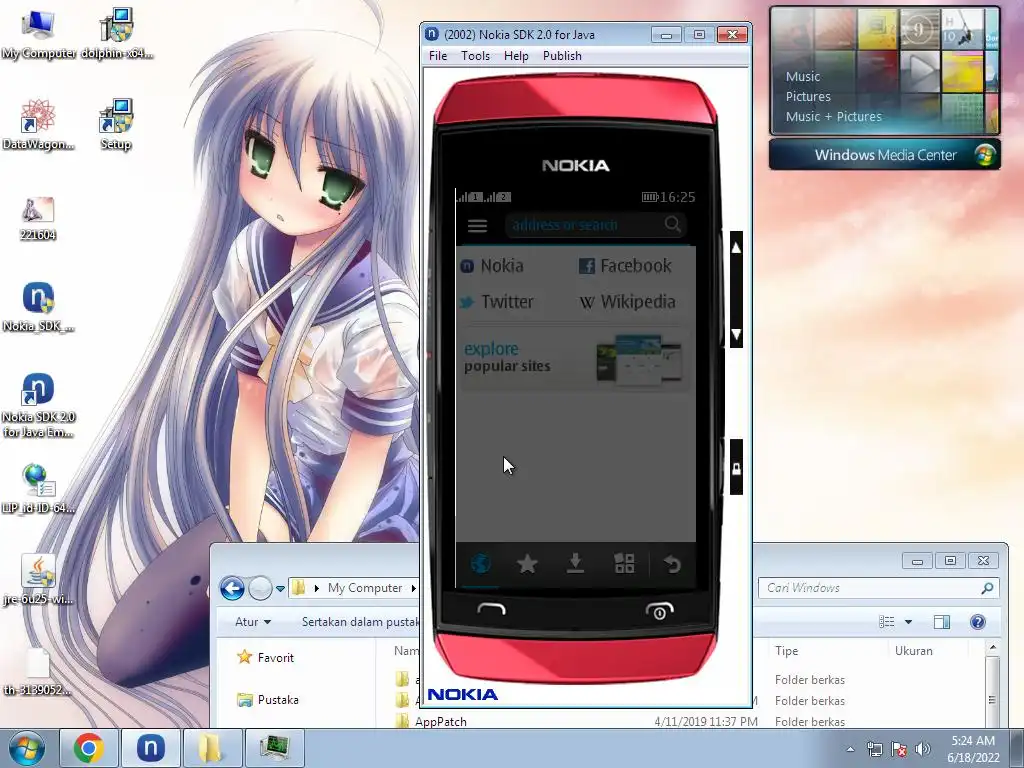Image resolution: width=1024 pixels, height=768 pixels.
Task: Tap the back arrow in the browser toolbar
Action: (x=672, y=563)
